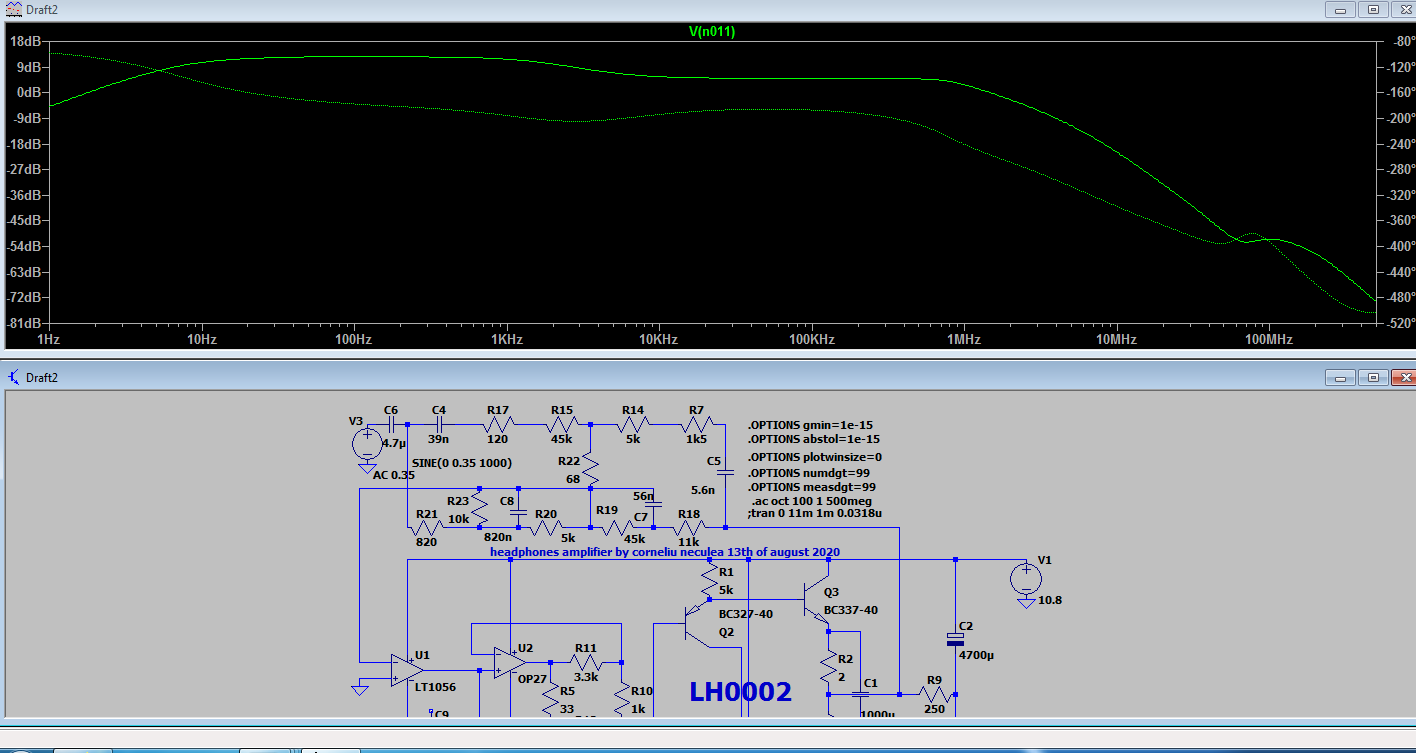Select resistor R17 symbol
This screenshot has width=1416, height=753.
click(498, 424)
